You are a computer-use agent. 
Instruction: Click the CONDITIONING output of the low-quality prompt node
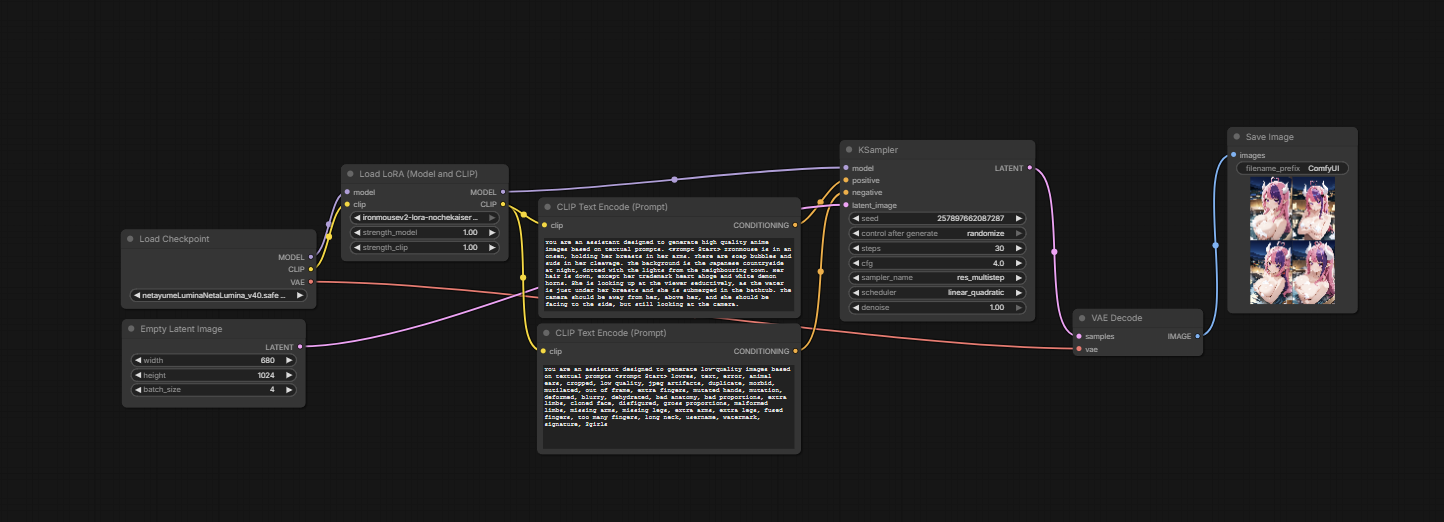[x=795, y=351]
